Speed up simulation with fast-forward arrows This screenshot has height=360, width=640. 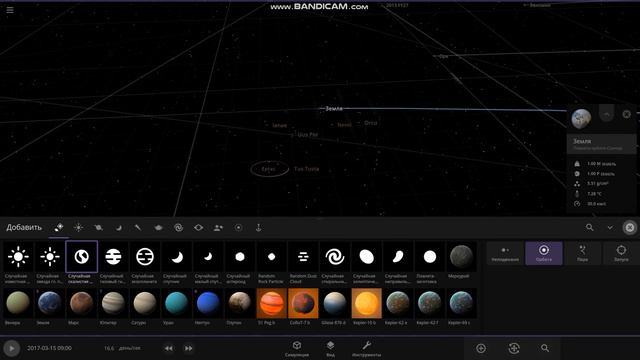pos(188,348)
